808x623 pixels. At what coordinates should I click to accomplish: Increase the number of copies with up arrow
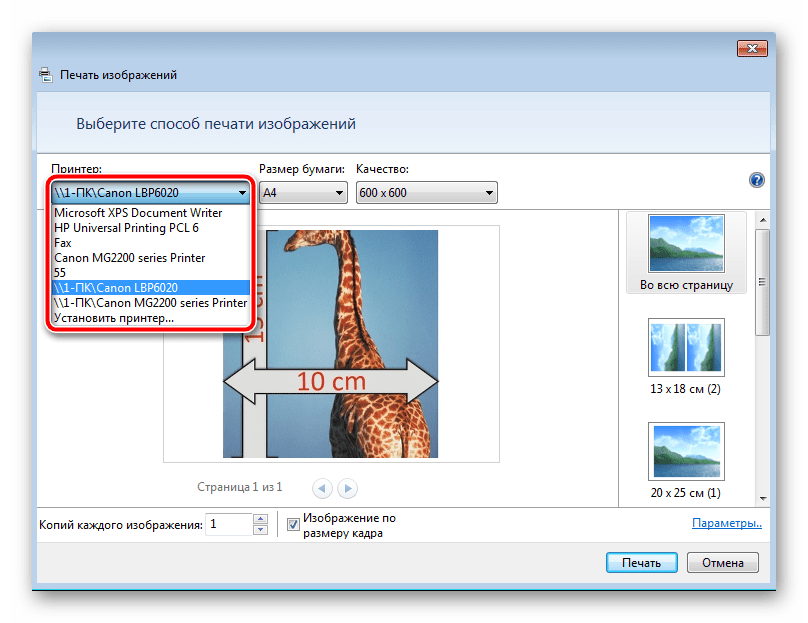tap(260, 519)
